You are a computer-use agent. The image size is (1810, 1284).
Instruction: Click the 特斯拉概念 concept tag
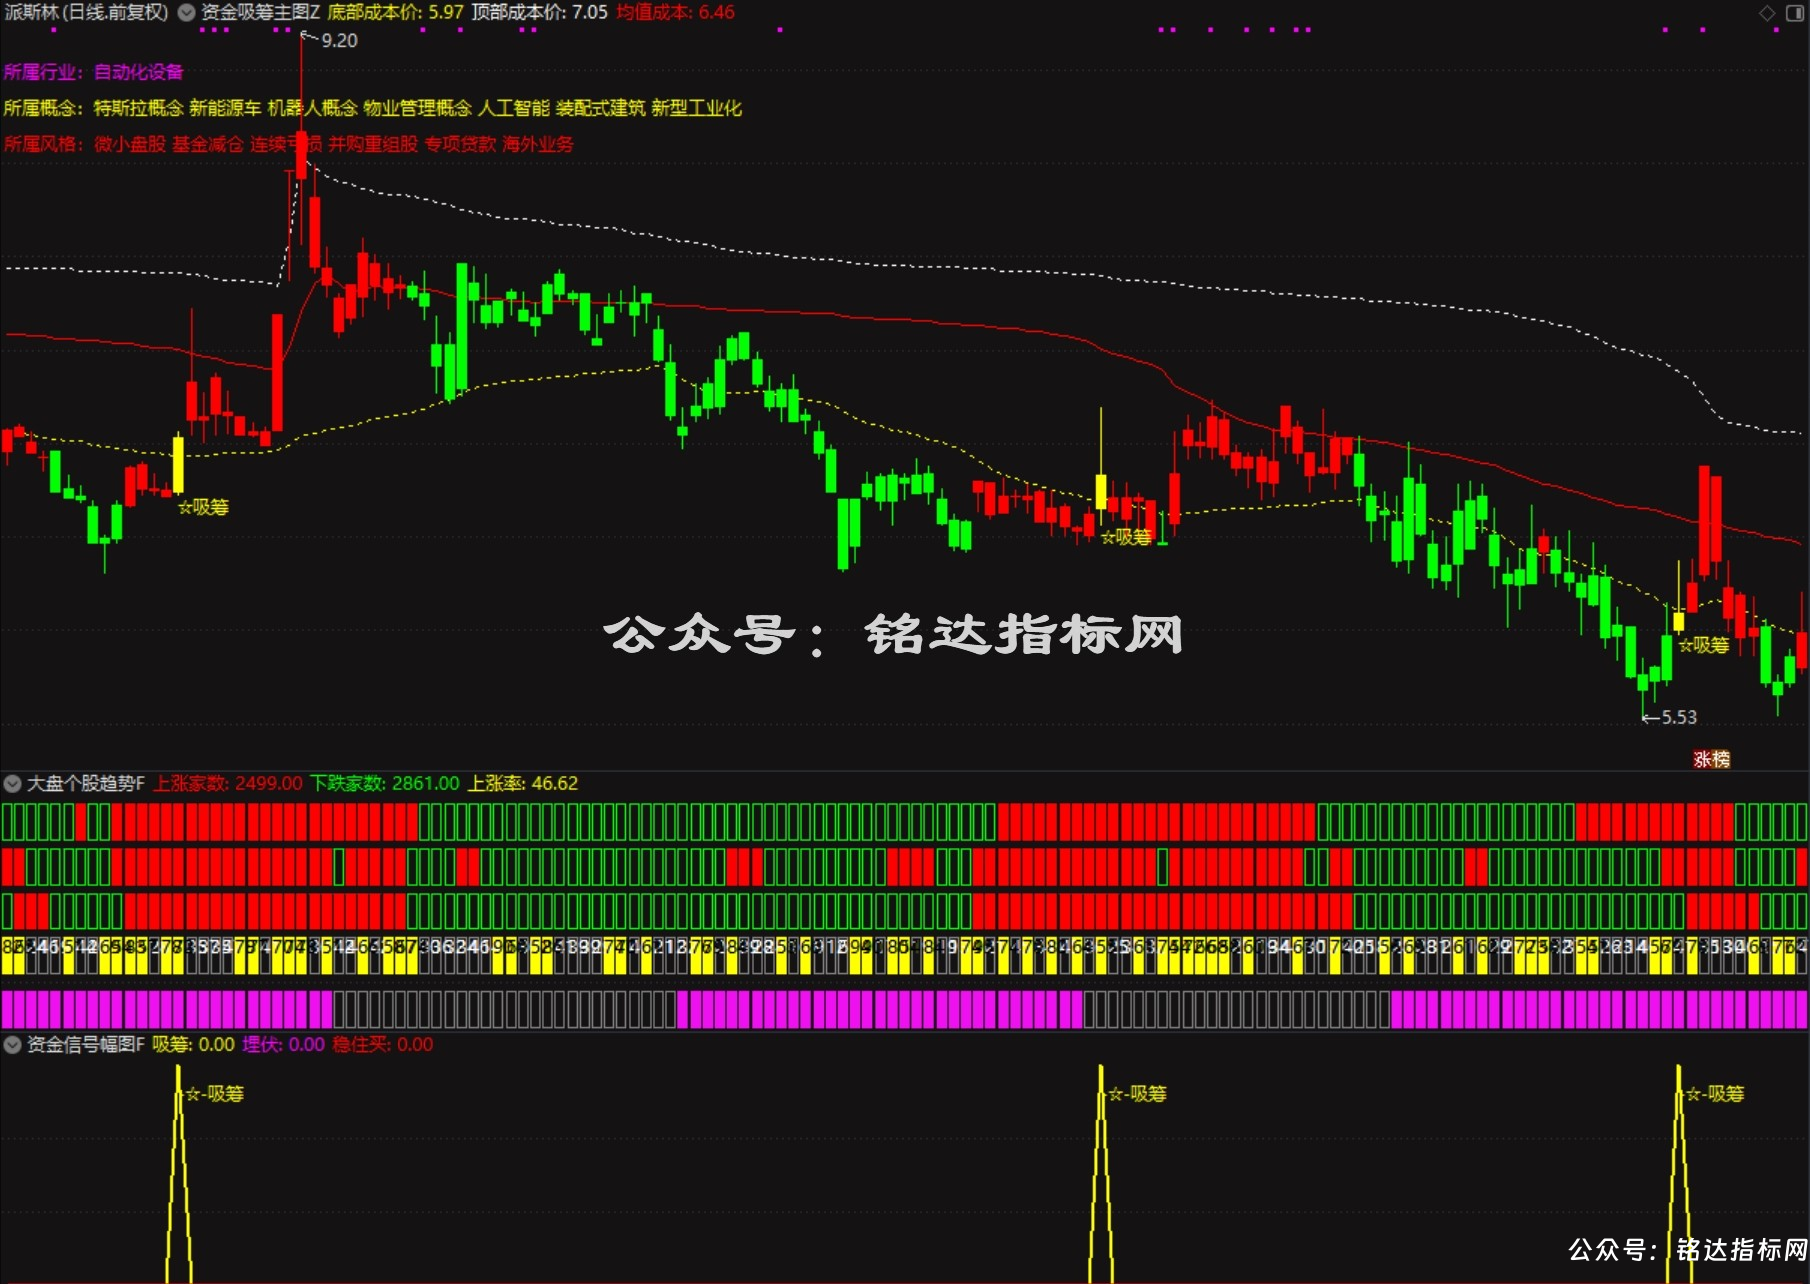tap(138, 108)
